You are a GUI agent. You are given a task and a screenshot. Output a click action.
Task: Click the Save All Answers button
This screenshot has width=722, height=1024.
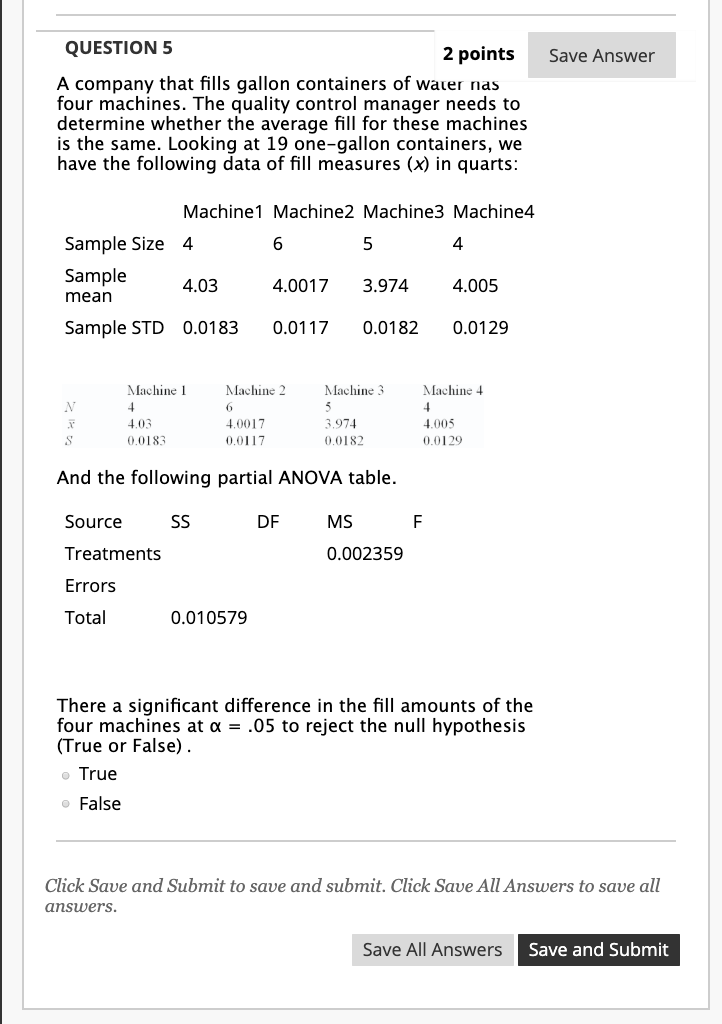pyautogui.click(x=432, y=949)
